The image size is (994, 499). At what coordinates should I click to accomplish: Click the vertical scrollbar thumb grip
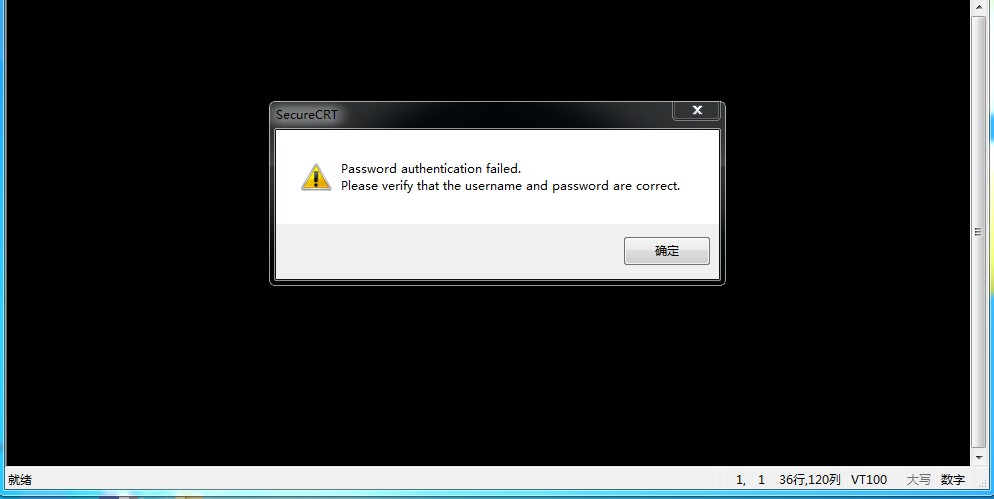coord(979,232)
